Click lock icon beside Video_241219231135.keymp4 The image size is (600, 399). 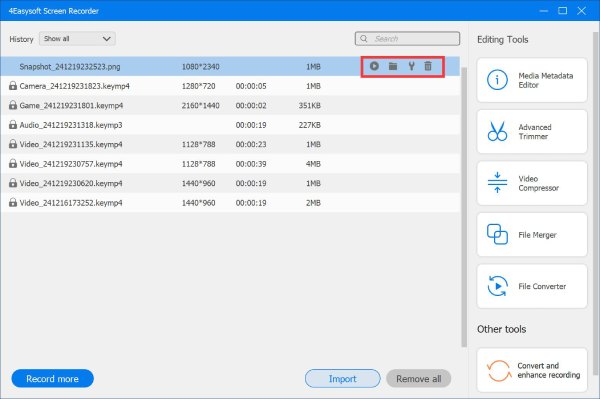tap(13, 144)
